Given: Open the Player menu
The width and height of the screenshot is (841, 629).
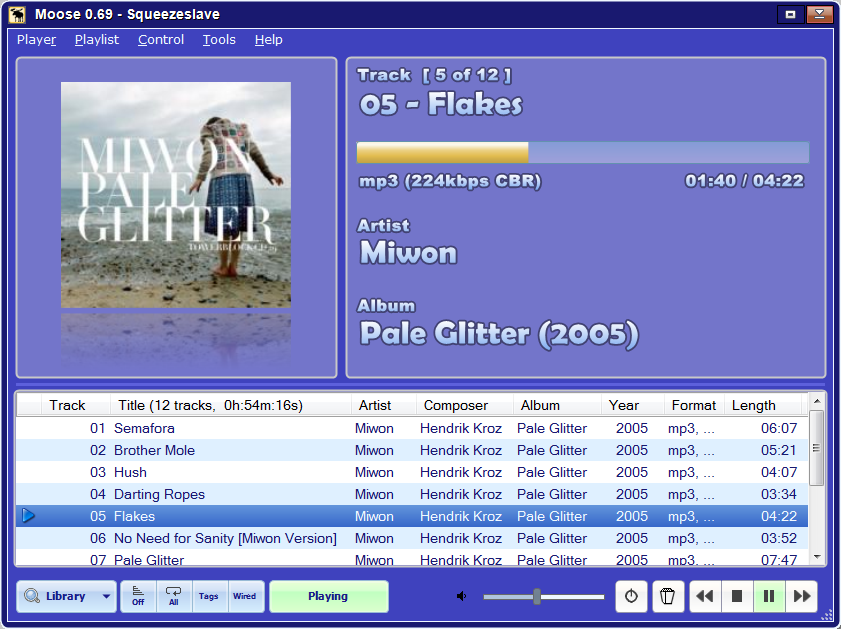Looking at the screenshot, I should point(36,40).
